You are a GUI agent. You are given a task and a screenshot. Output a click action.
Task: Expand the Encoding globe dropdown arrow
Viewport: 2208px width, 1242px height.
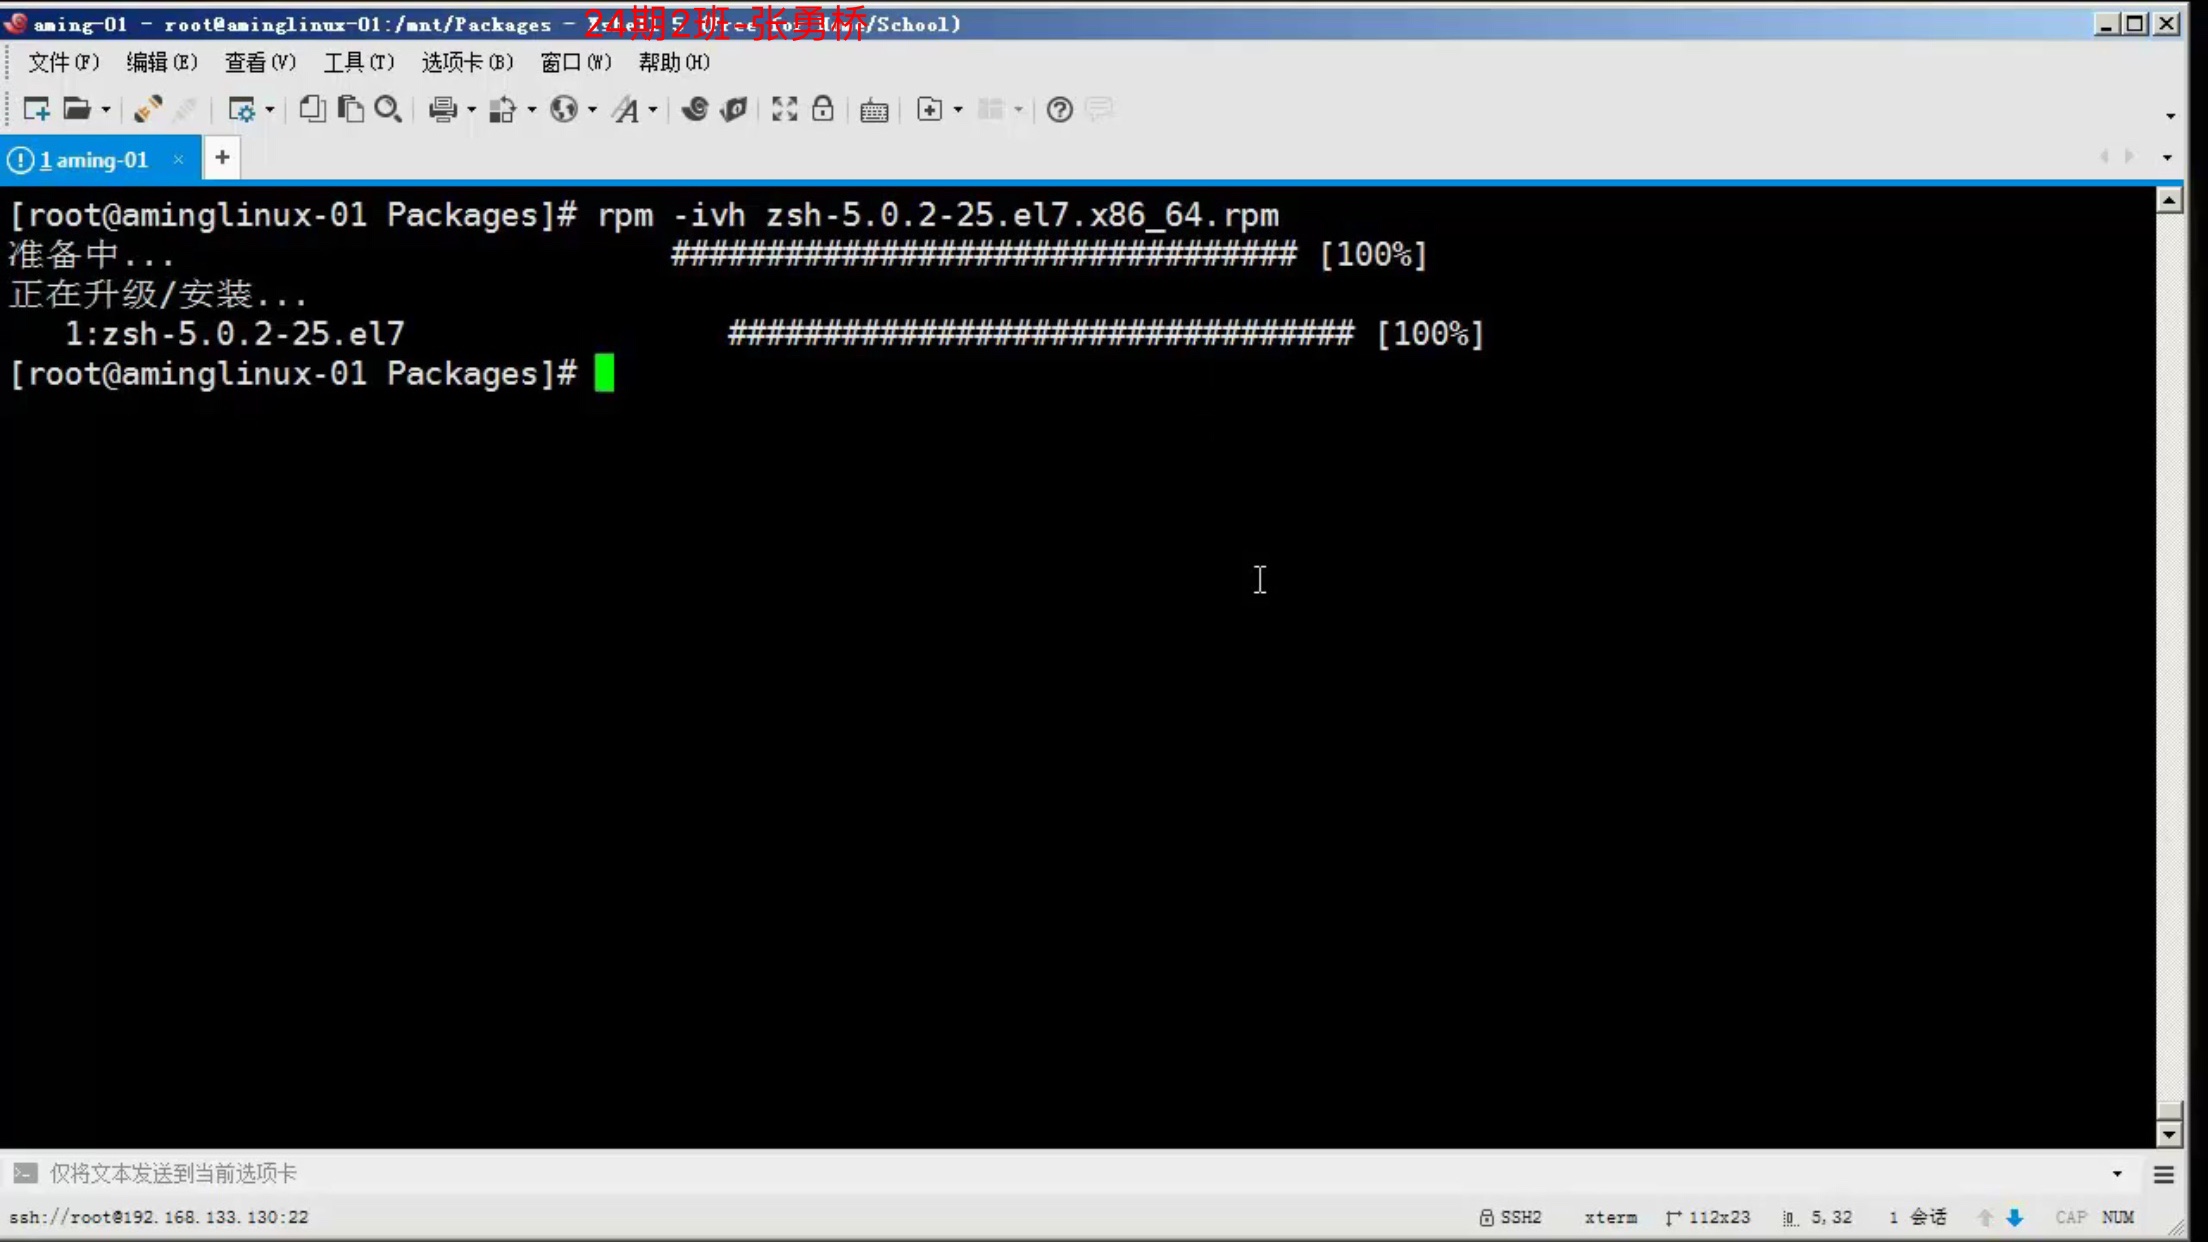coord(592,110)
